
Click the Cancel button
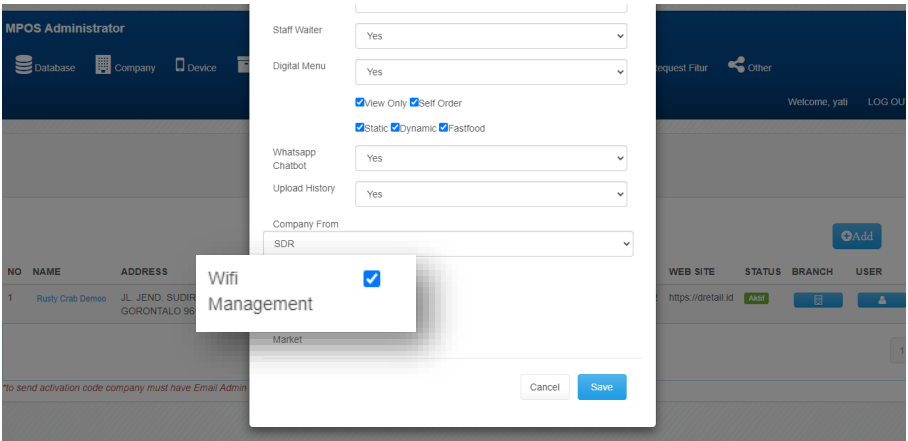[x=544, y=387]
